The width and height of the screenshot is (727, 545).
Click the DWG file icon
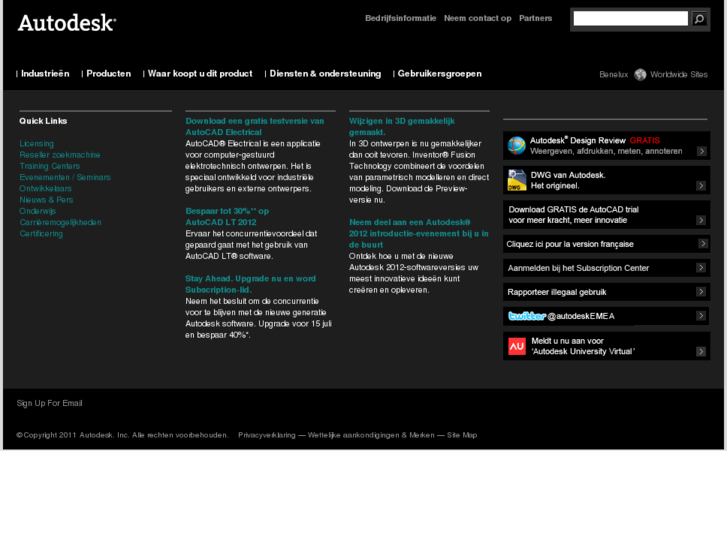coord(517,180)
